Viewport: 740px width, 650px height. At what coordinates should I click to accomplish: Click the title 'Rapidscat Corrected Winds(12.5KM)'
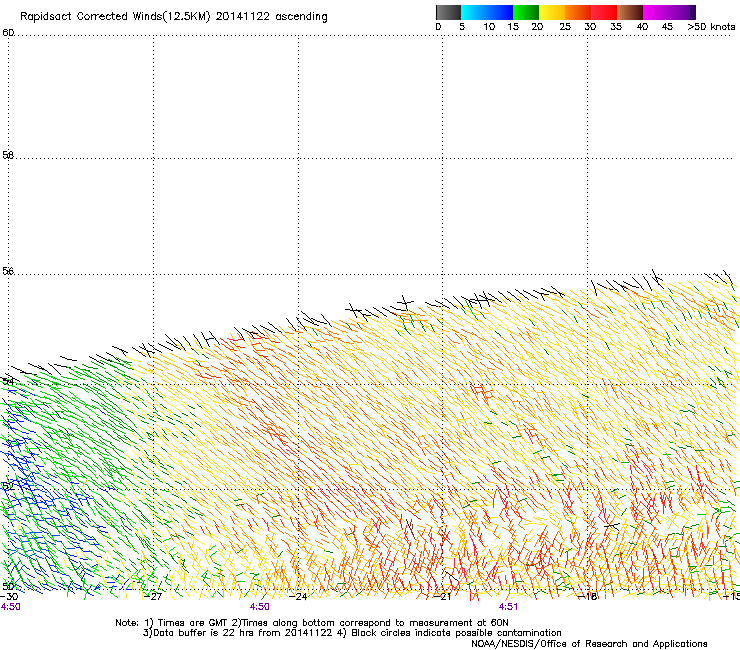(x=115, y=17)
